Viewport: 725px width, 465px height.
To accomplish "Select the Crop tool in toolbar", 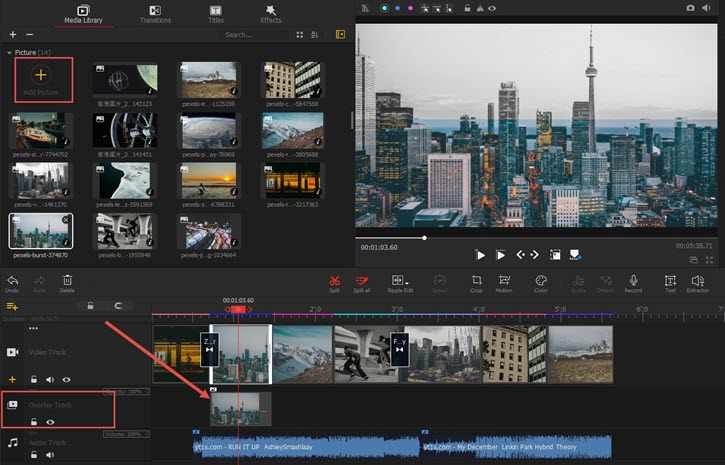I will [x=476, y=280].
